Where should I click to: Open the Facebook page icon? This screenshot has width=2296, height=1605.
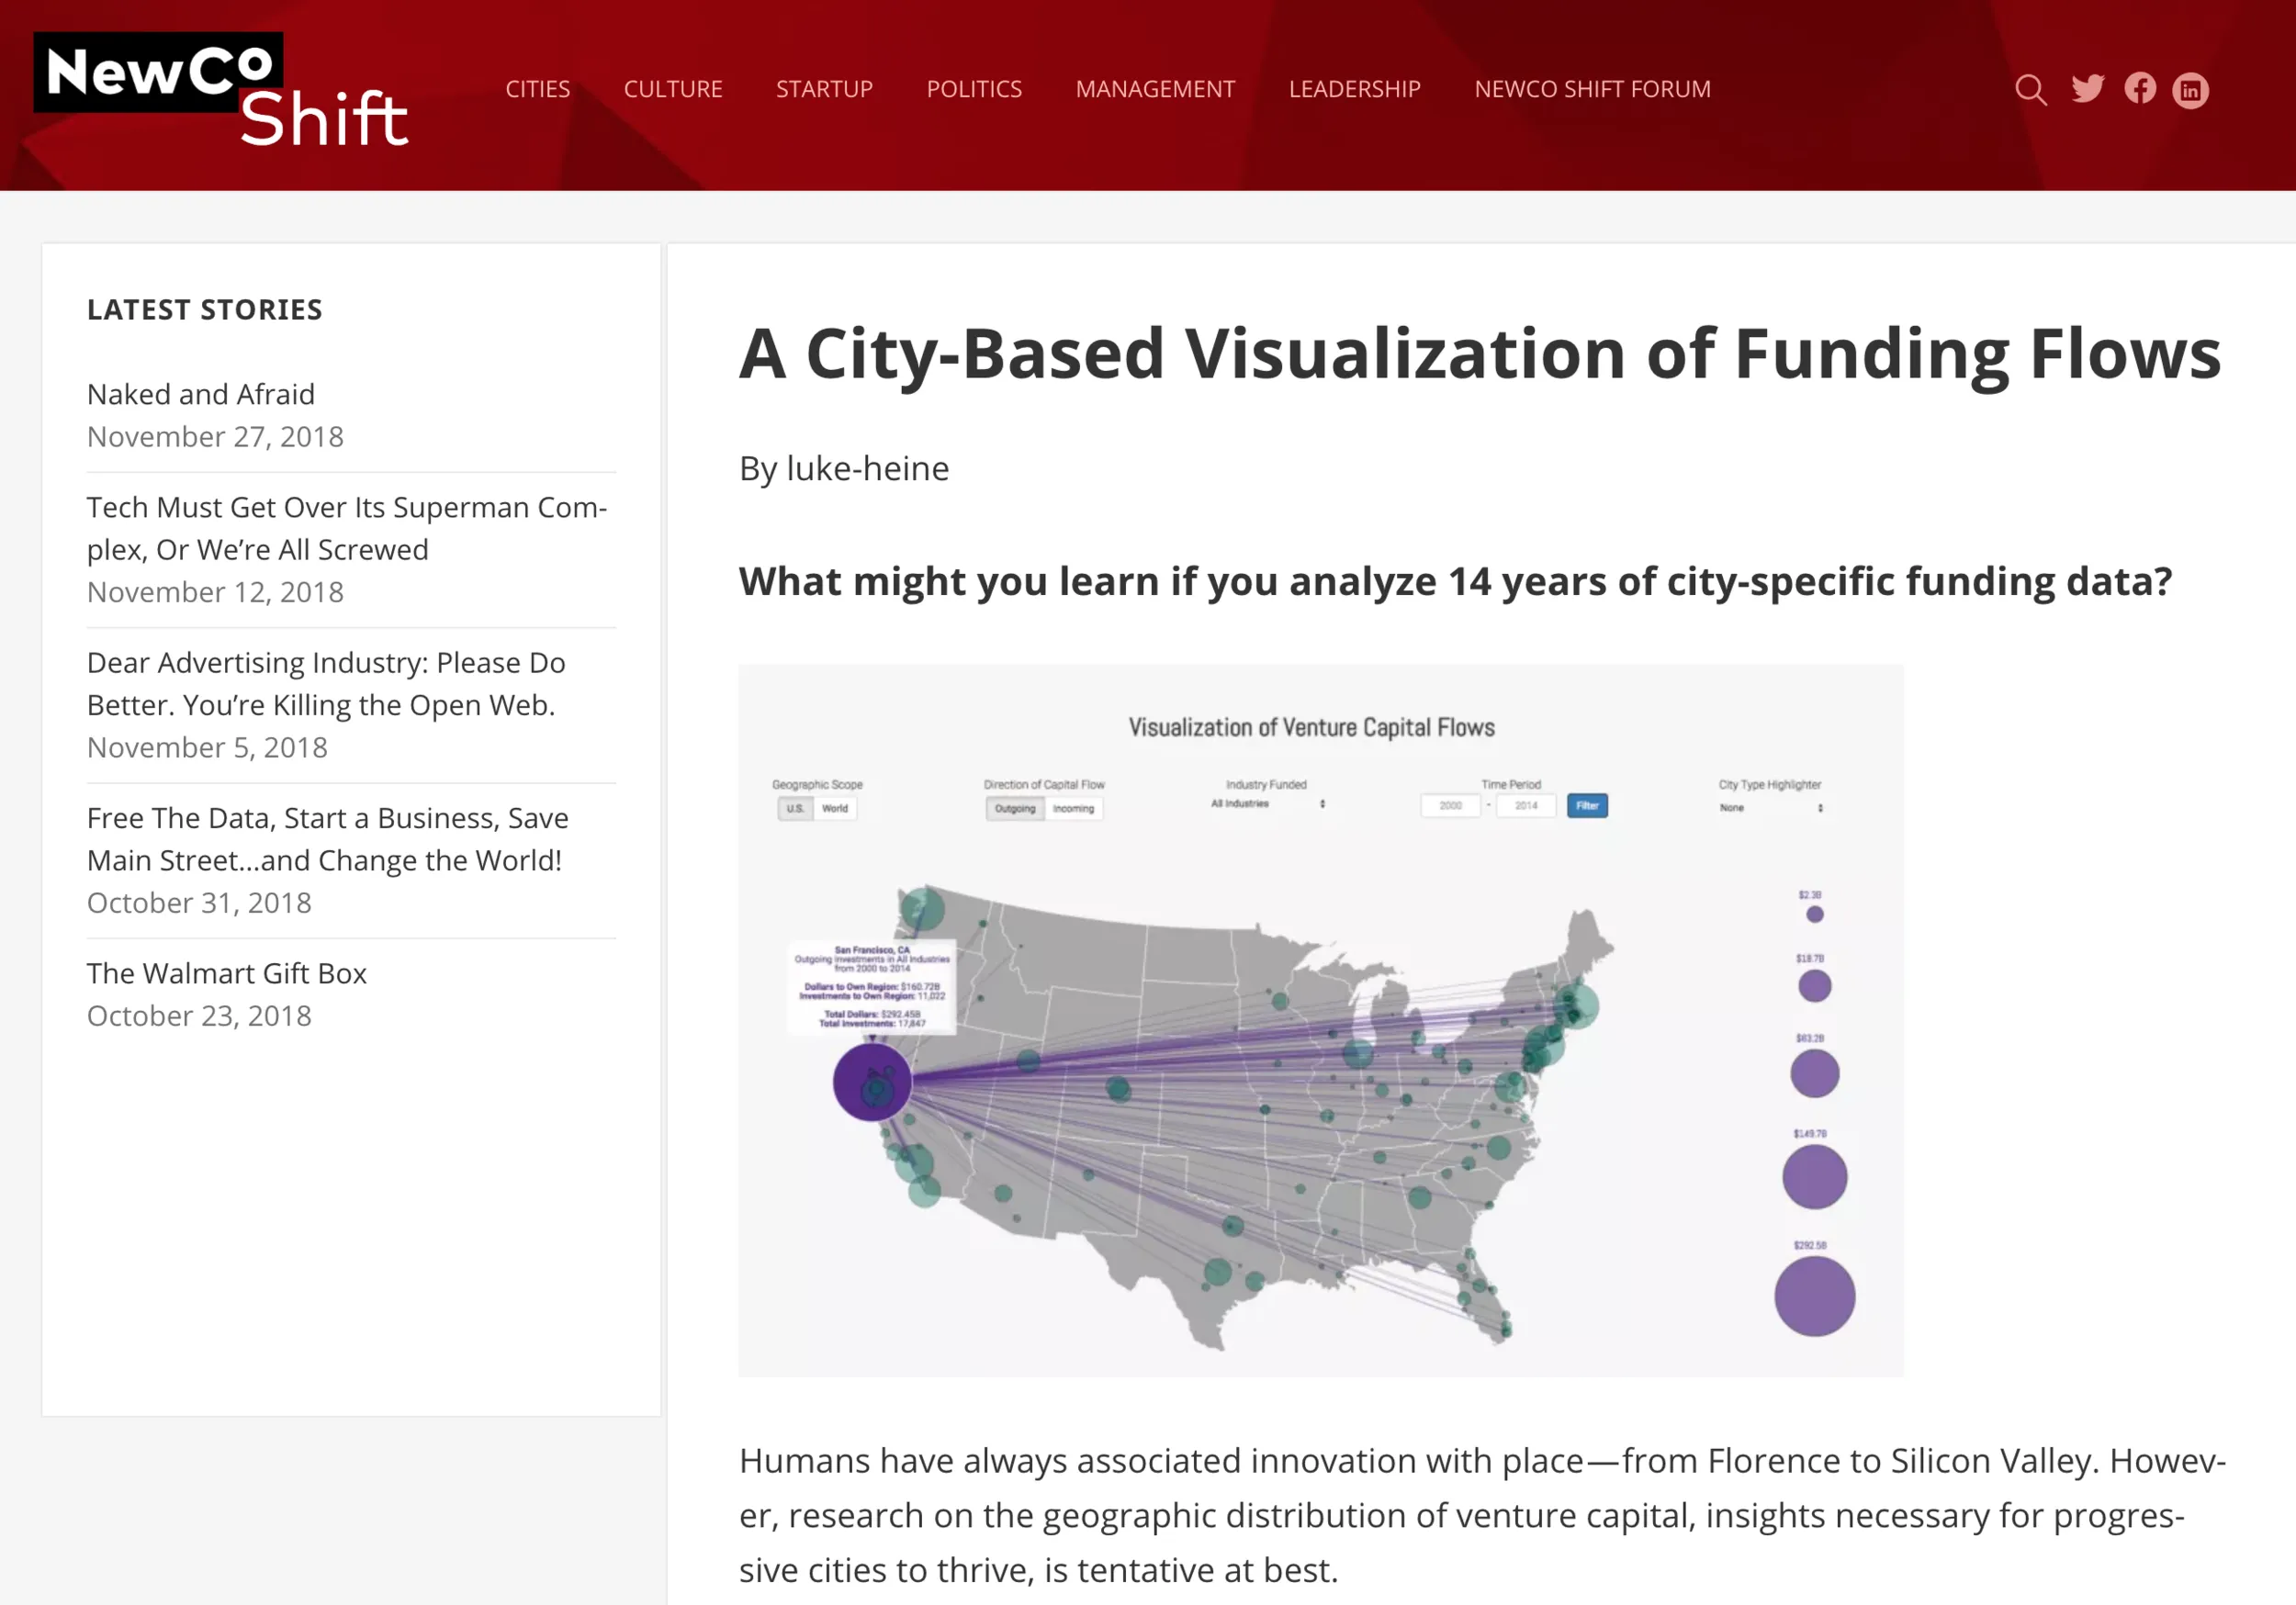point(2140,89)
